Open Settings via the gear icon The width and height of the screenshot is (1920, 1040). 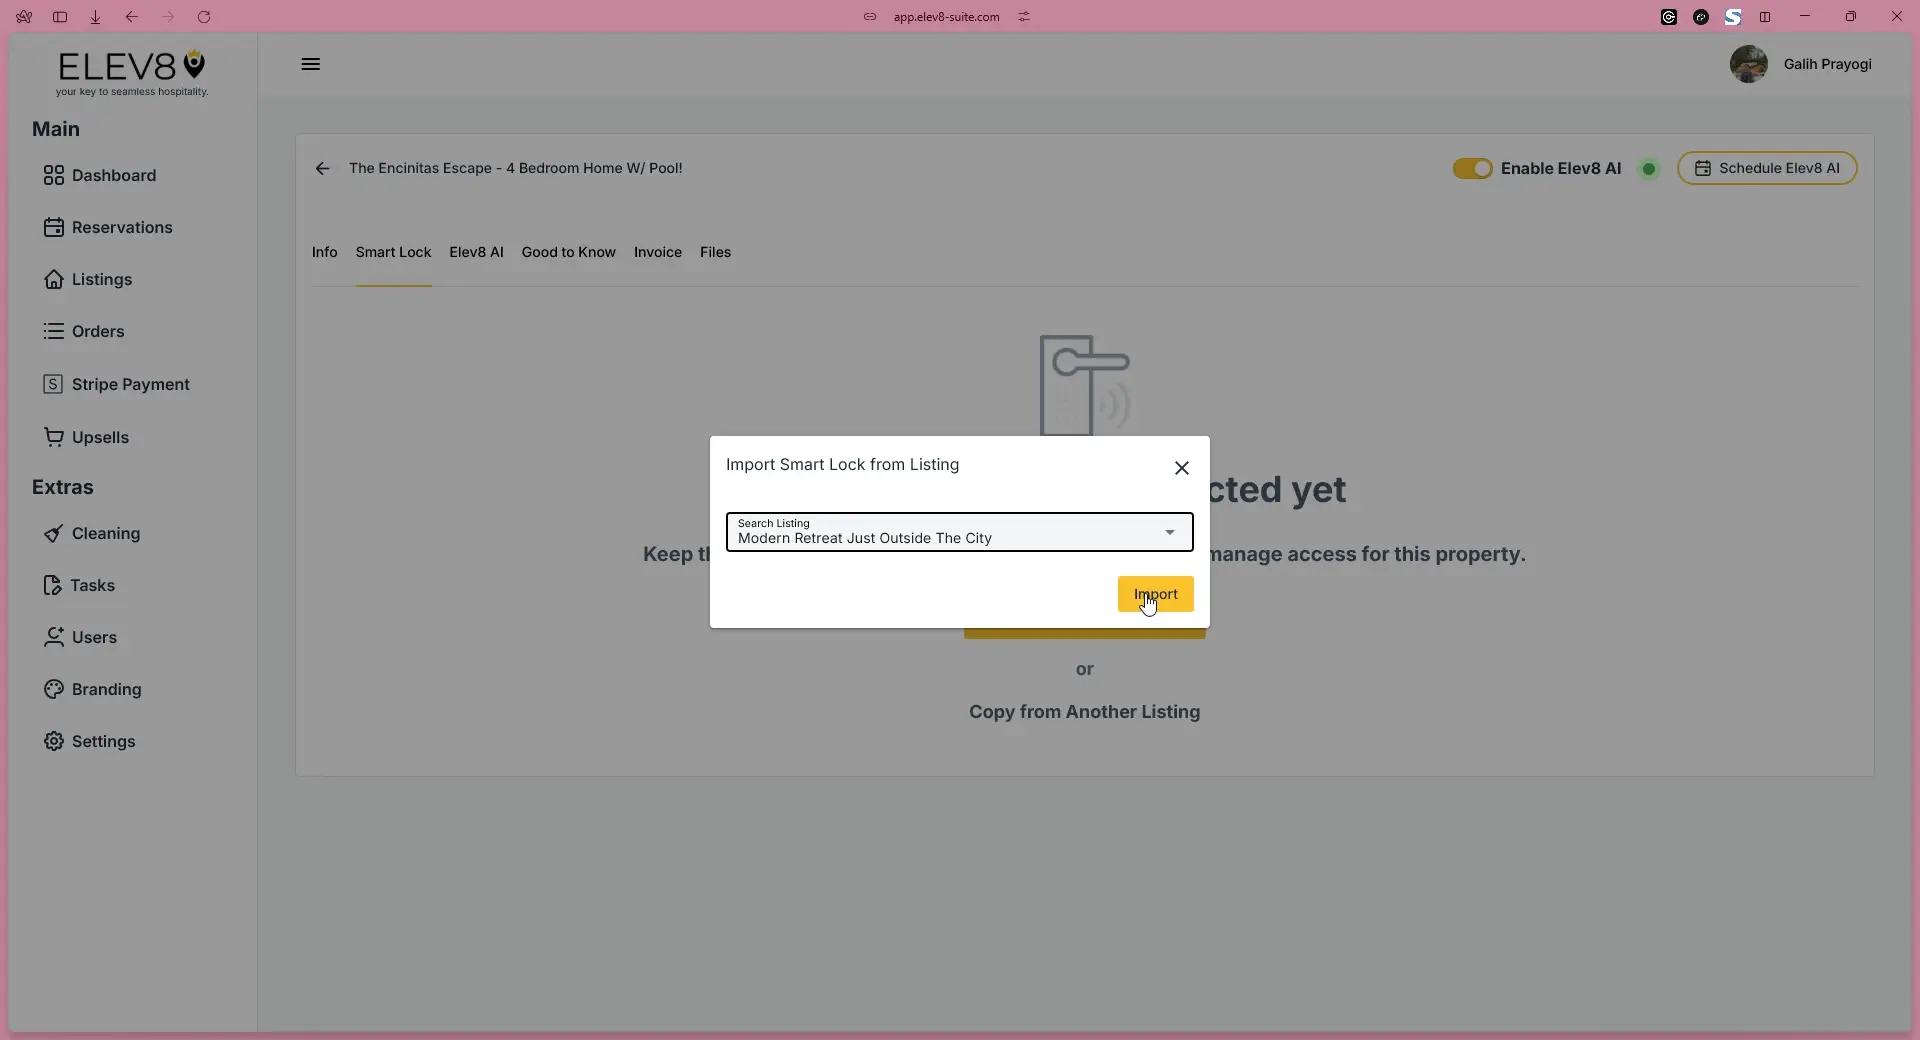55,741
